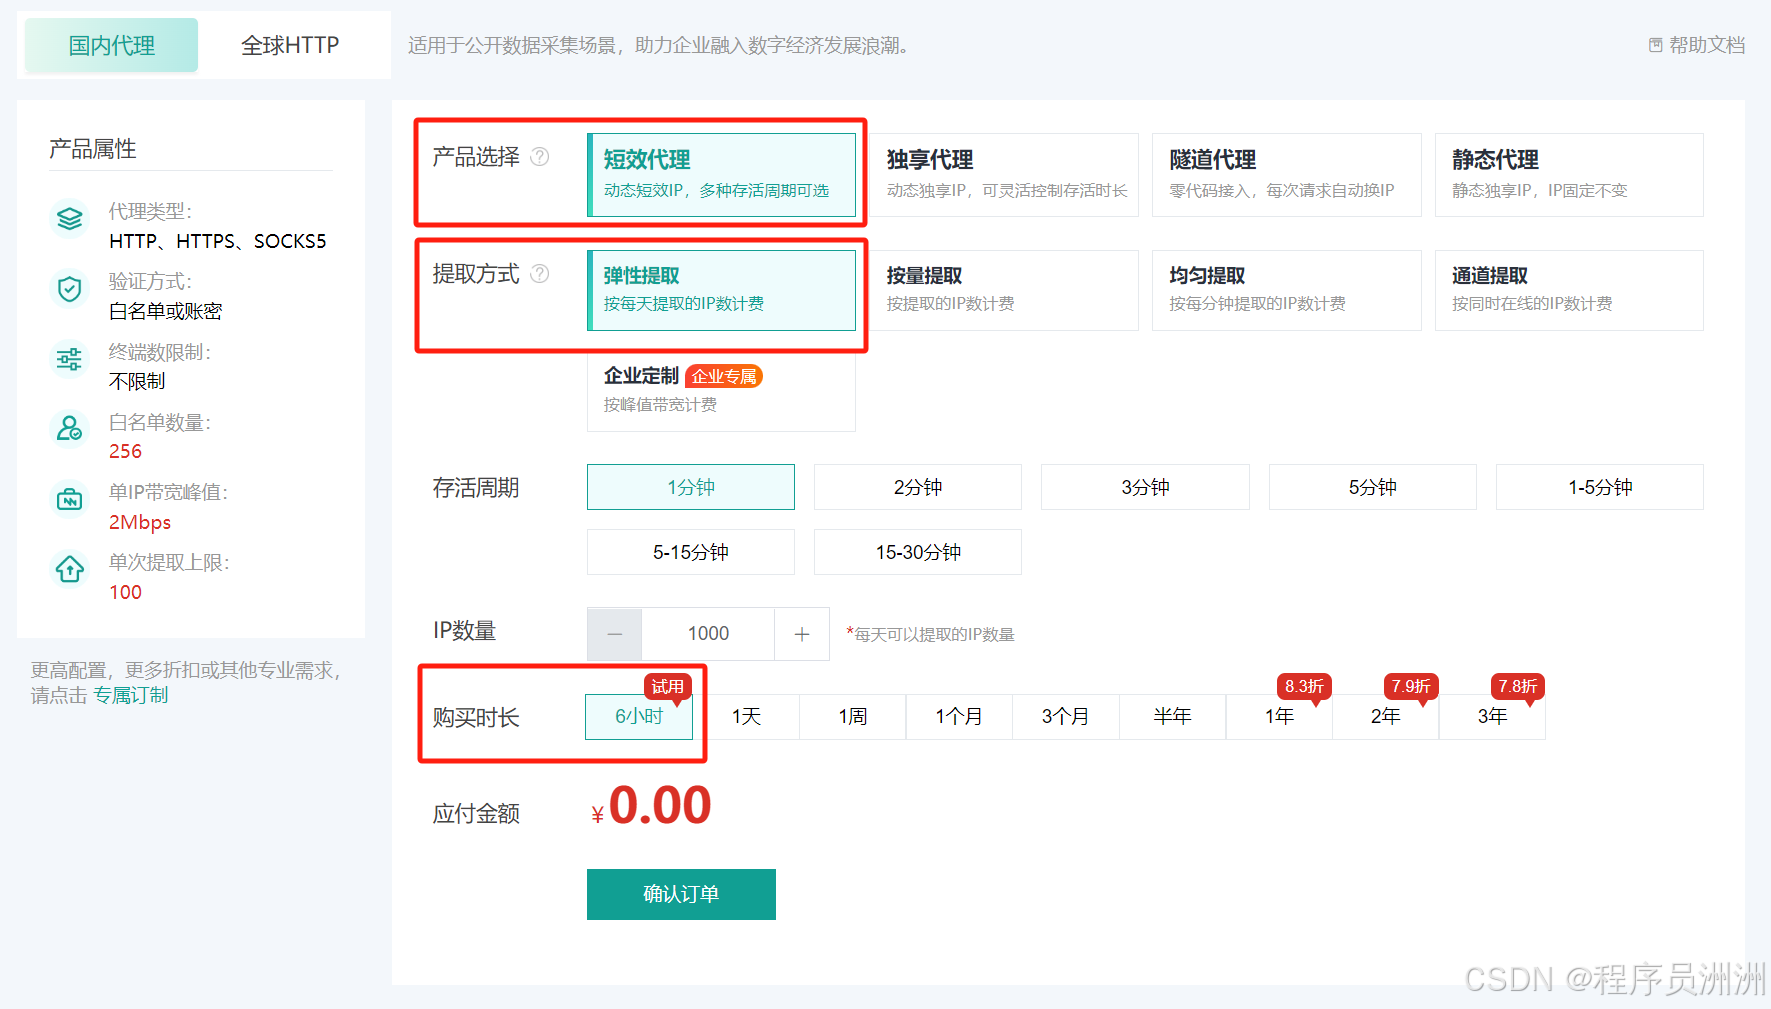The width and height of the screenshot is (1771, 1009).
Task: Click the whitelist count 256
Action: pos(125,452)
